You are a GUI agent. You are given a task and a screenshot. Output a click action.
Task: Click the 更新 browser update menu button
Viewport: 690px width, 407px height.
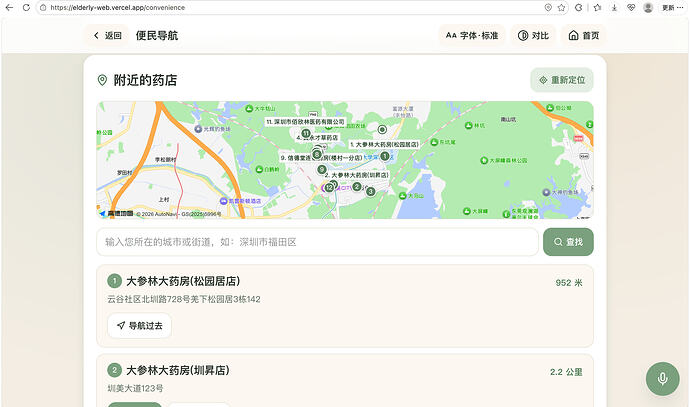(672, 7)
